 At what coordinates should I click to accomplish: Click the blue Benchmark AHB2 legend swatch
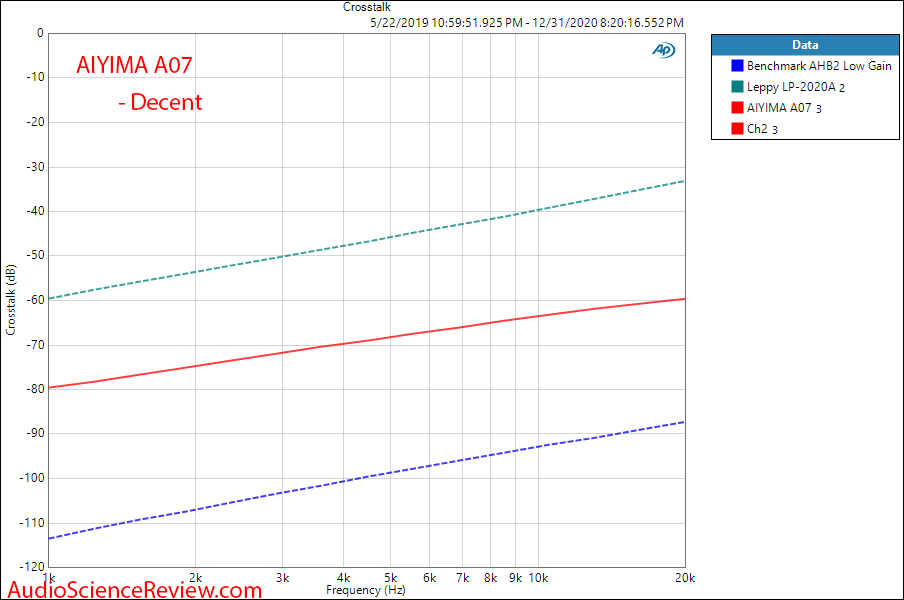(737, 66)
